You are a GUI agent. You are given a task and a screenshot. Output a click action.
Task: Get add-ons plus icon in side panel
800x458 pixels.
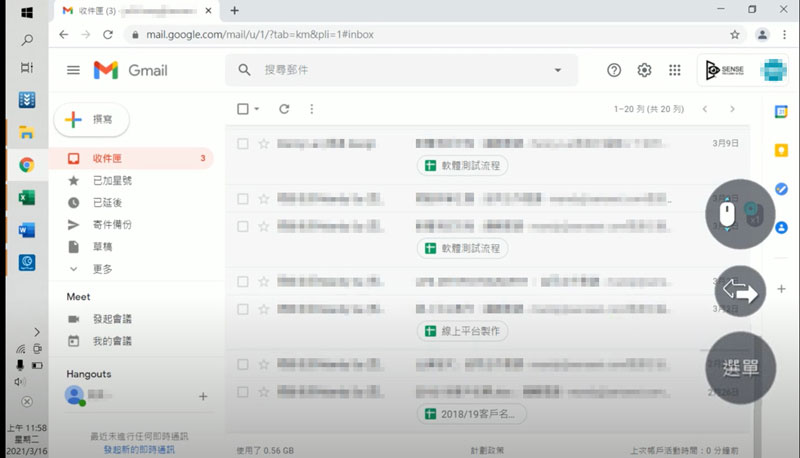pyautogui.click(x=781, y=289)
